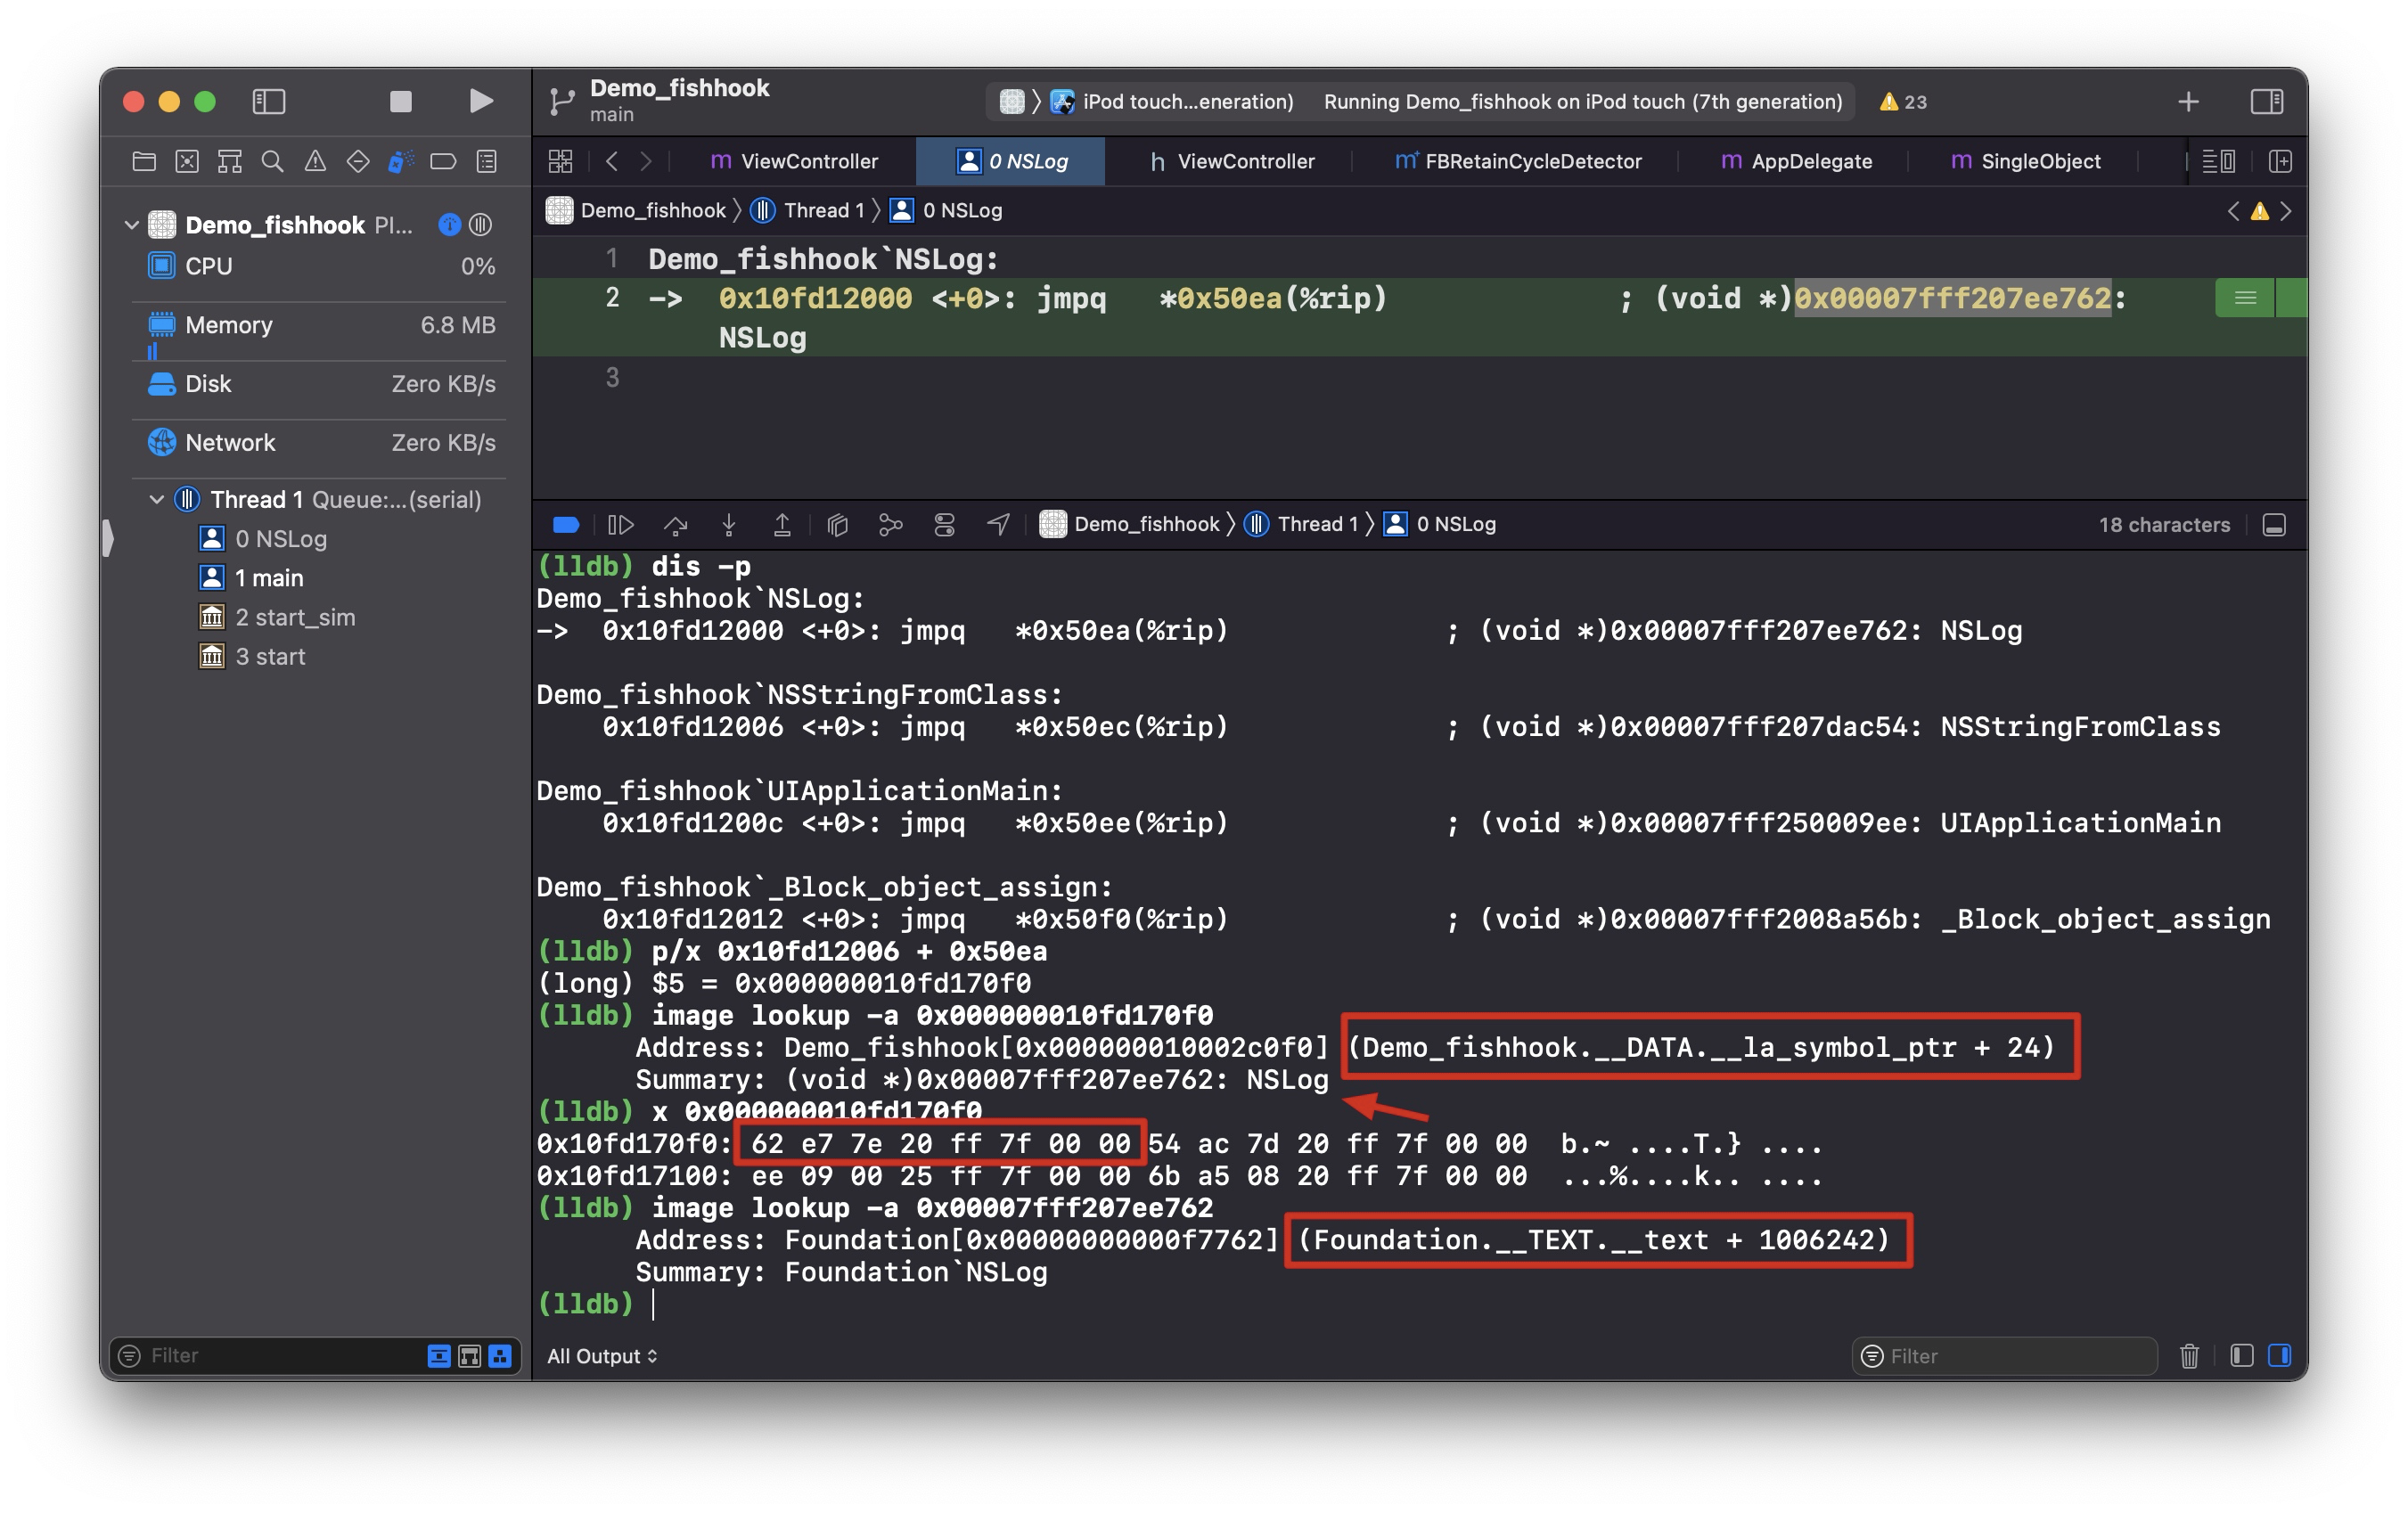Open the Find navigator magnifier icon
This screenshot has width=2408, height=1513.
(271, 161)
